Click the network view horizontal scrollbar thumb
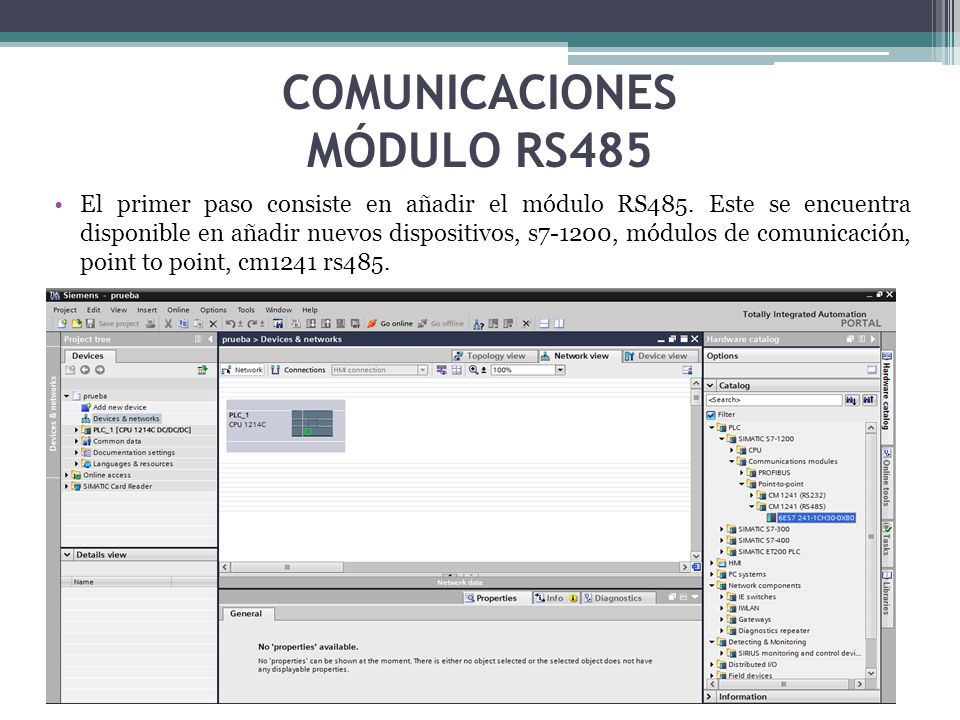The height and width of the screenshot is (720, 960). 287,568
